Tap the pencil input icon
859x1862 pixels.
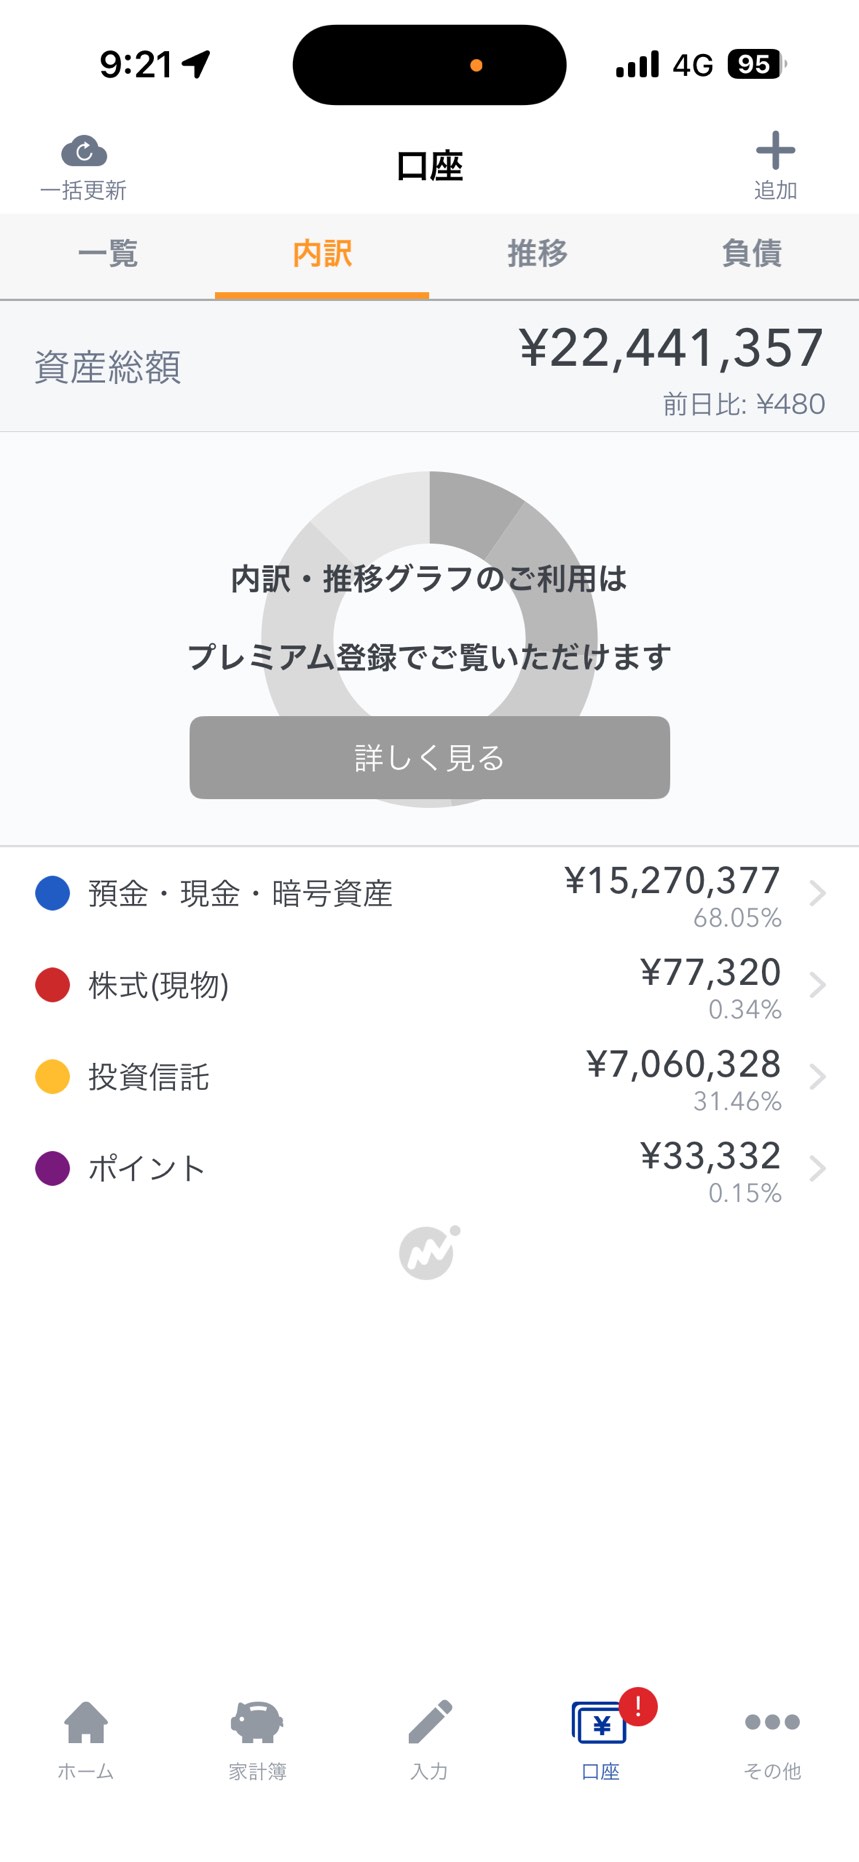pos(430,1722)
